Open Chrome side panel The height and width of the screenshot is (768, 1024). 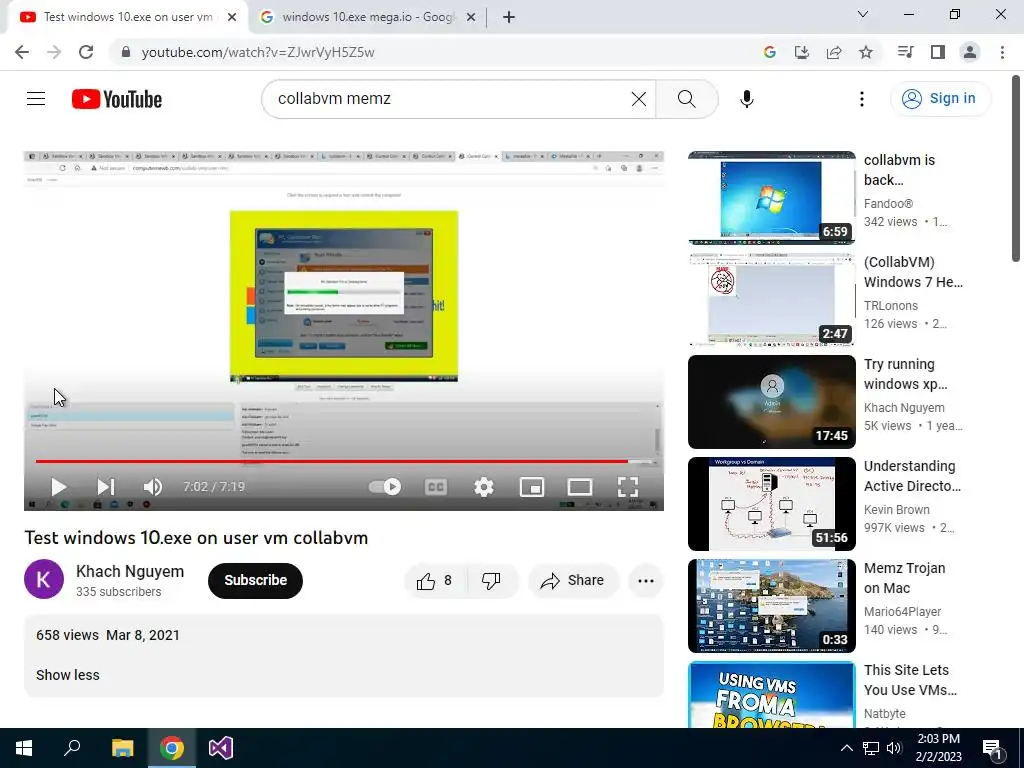click(x=938, y=52)
